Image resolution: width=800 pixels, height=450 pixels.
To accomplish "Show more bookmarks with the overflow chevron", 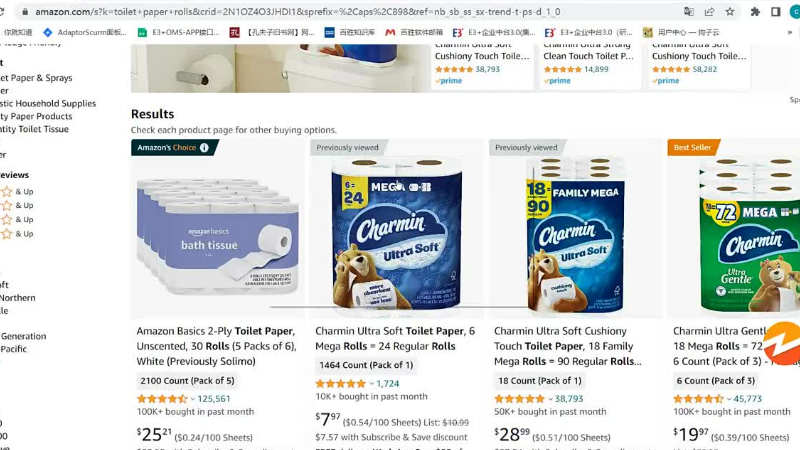I will pyautogui.click(x=790, y=32).
